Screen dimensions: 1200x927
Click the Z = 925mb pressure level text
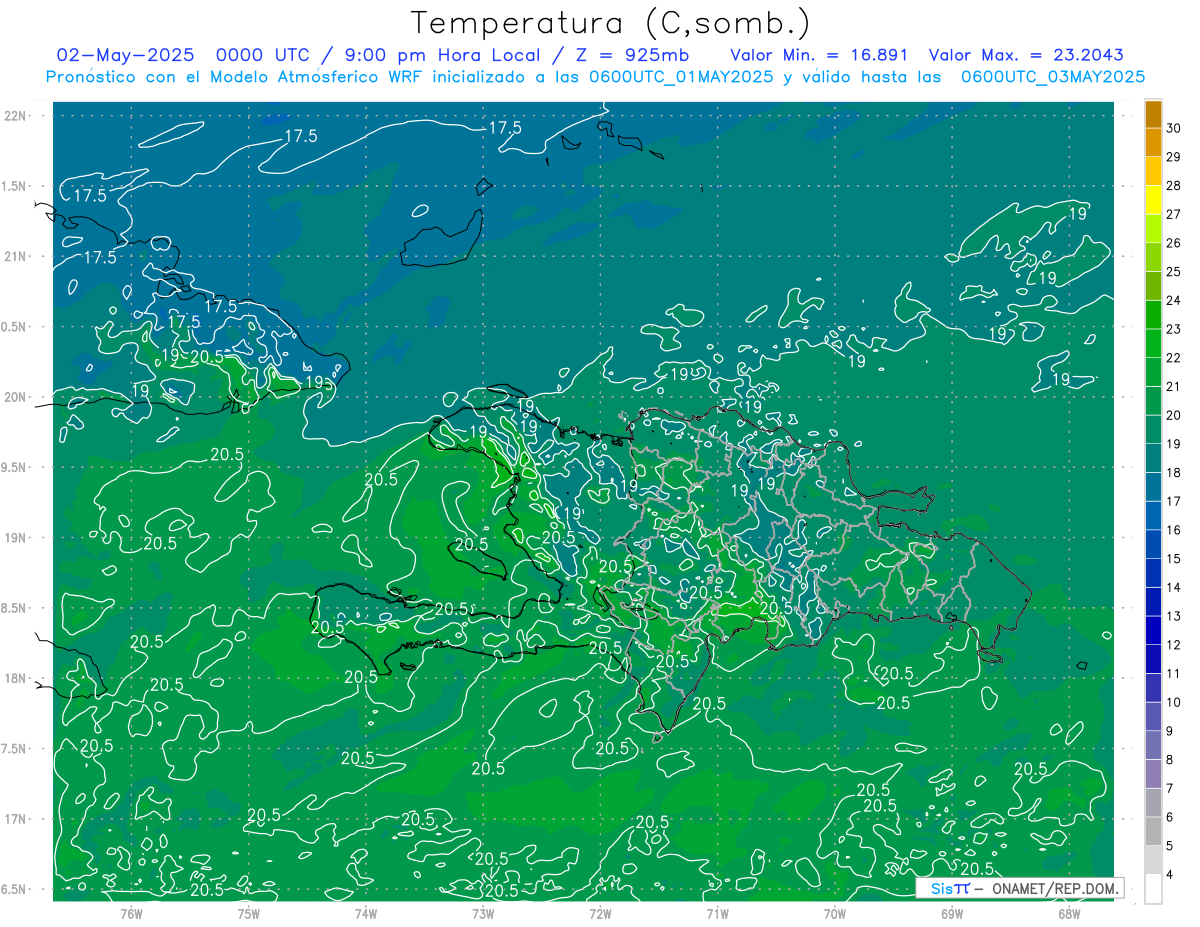(x=633, y=55)
